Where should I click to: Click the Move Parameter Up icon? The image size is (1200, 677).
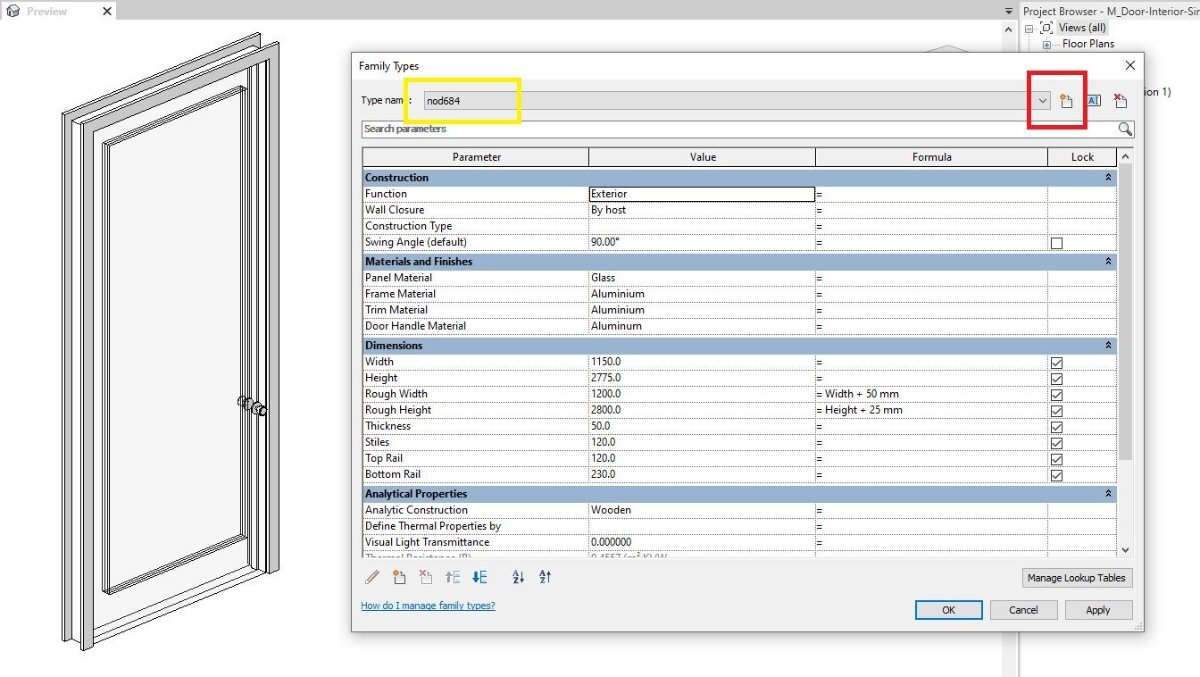[x=453, y=577]
